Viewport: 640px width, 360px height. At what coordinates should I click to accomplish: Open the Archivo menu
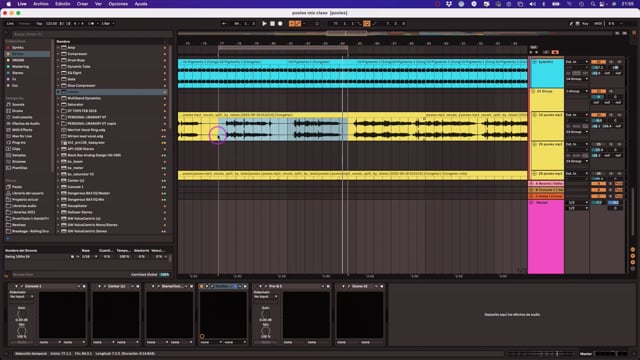[41, 4]
